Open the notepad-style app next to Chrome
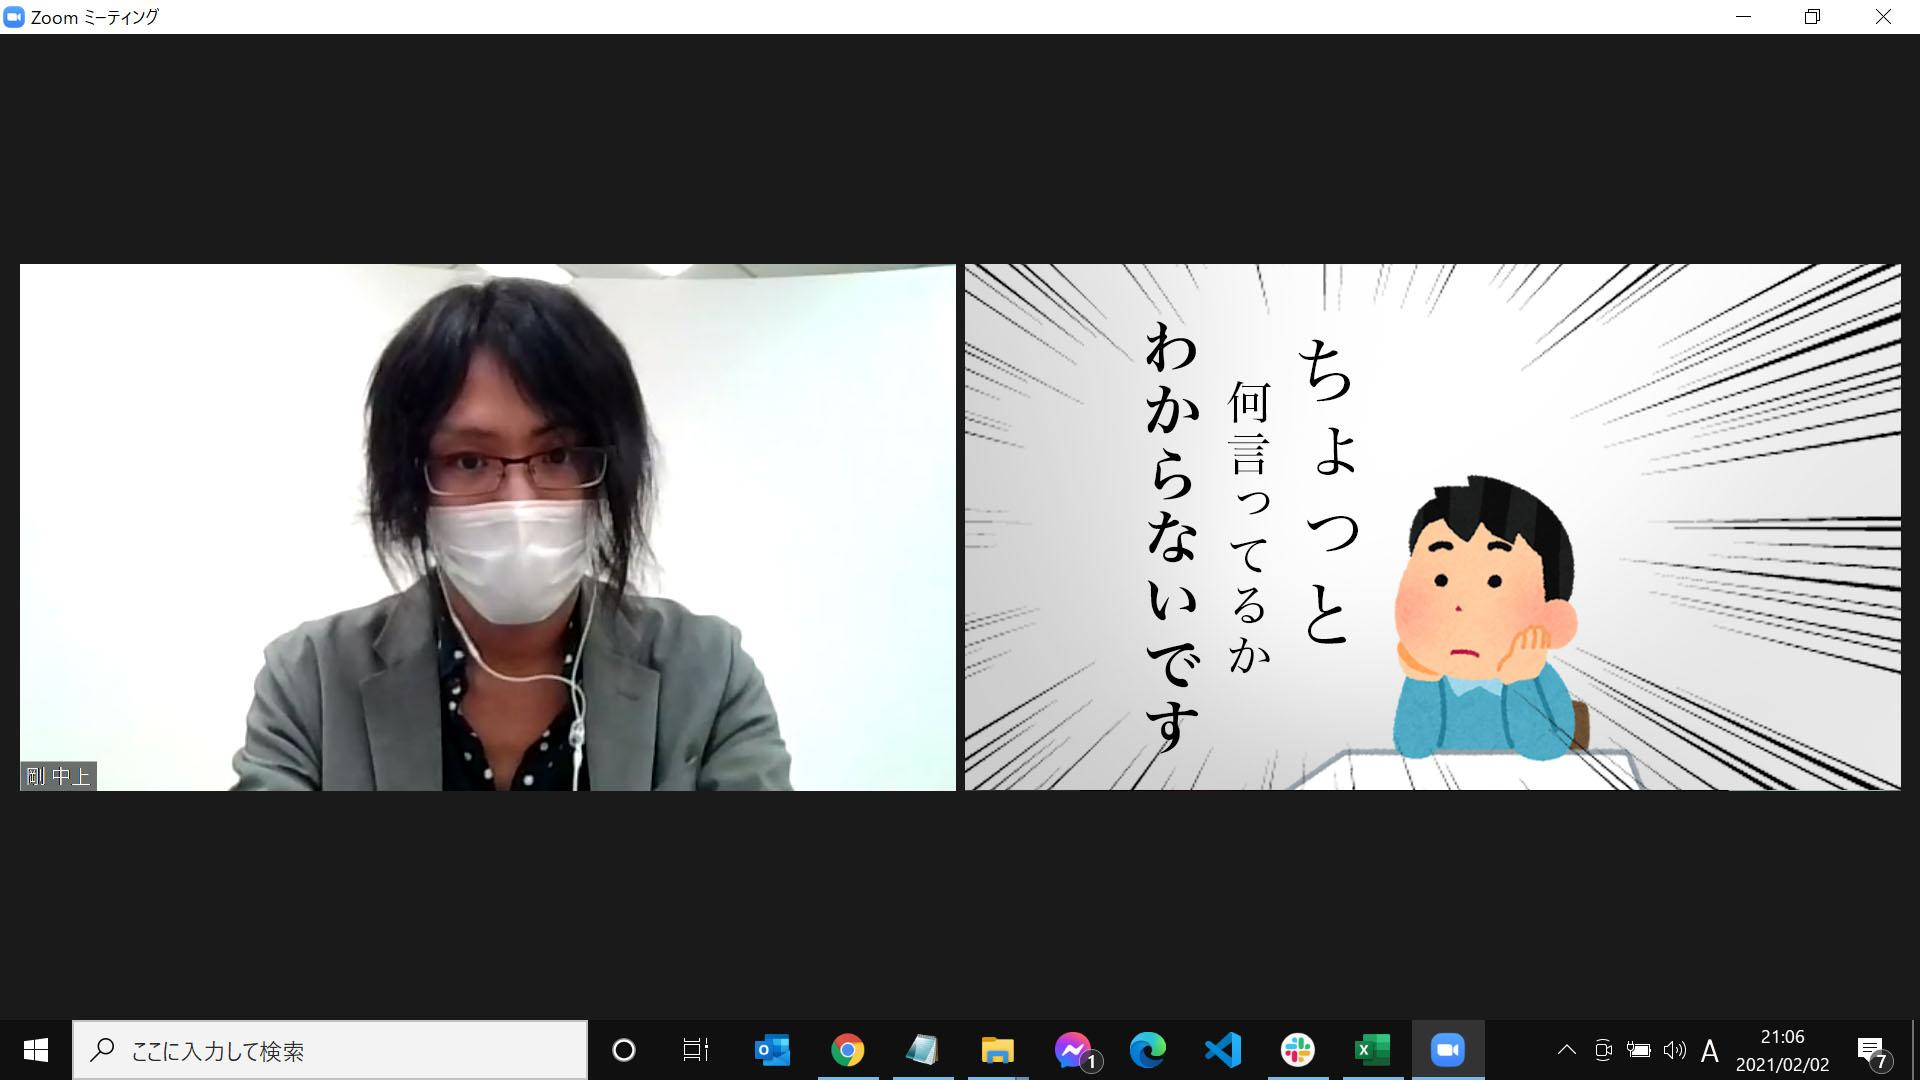Screen dimensions: 1920x1080 tap(922, 1050)
